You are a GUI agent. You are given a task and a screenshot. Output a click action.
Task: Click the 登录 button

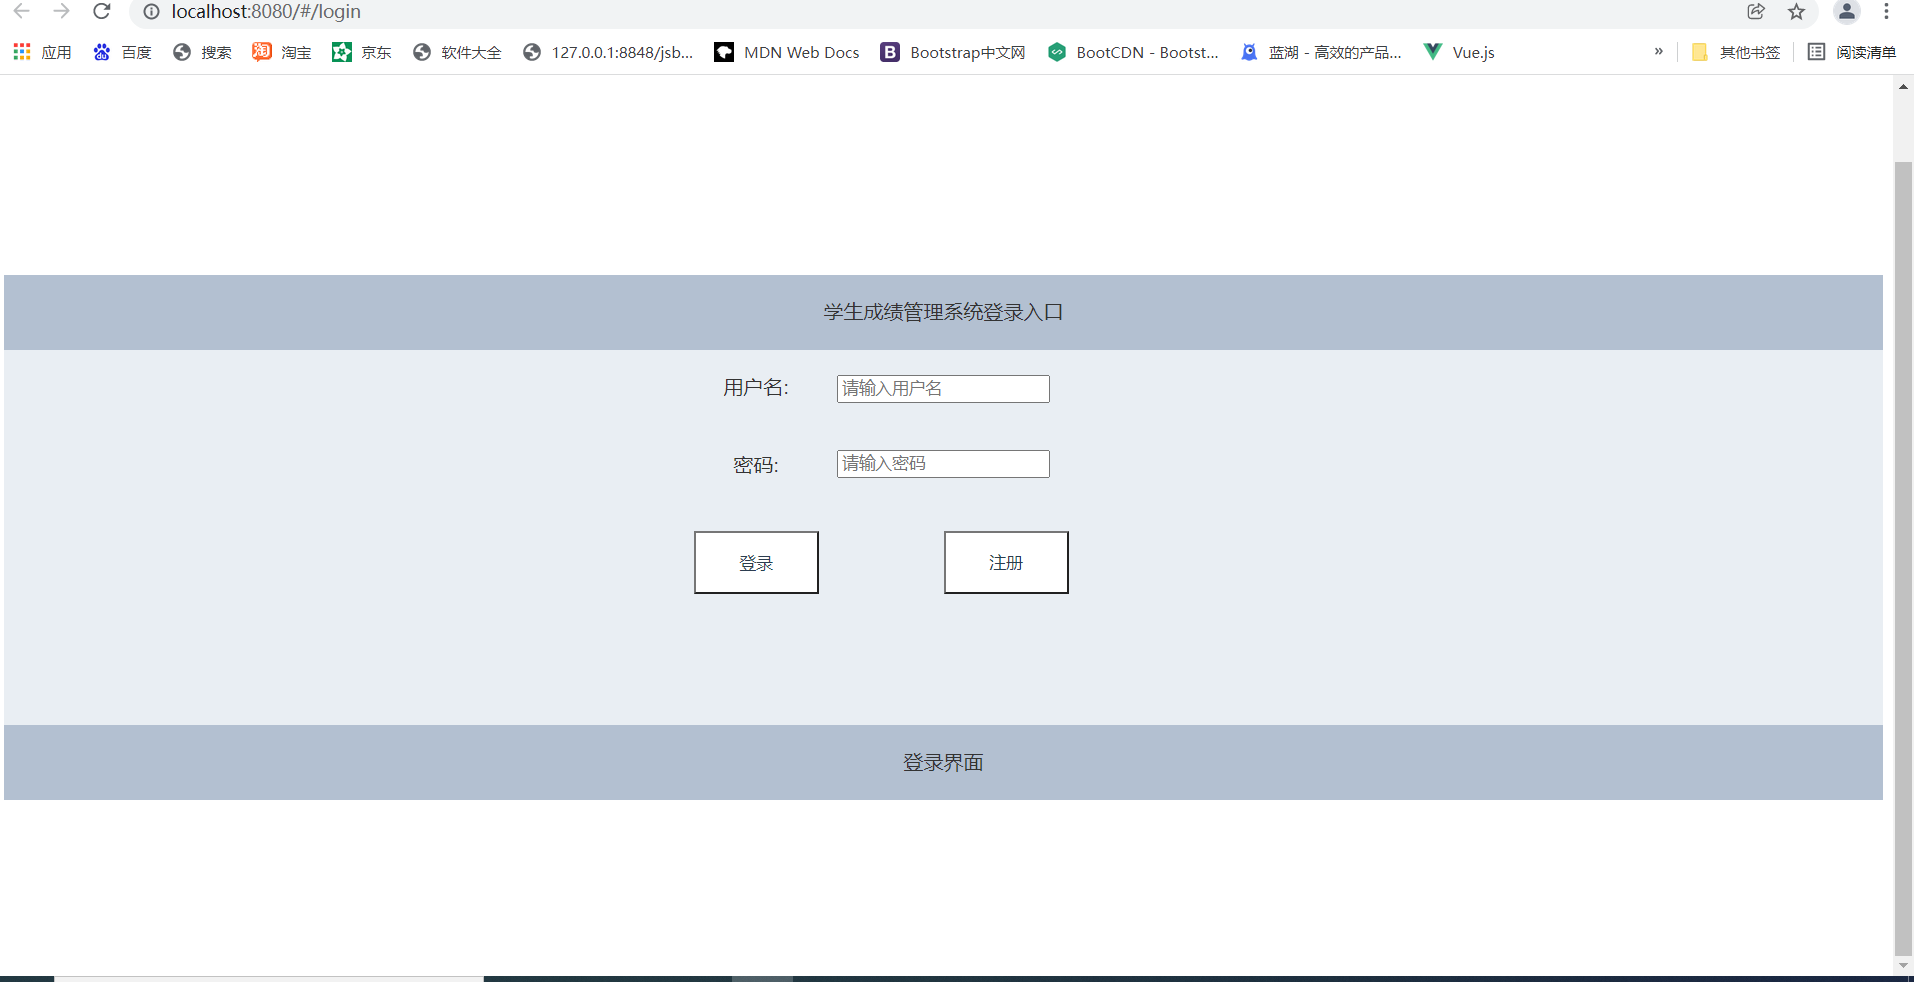pos(756,563)
